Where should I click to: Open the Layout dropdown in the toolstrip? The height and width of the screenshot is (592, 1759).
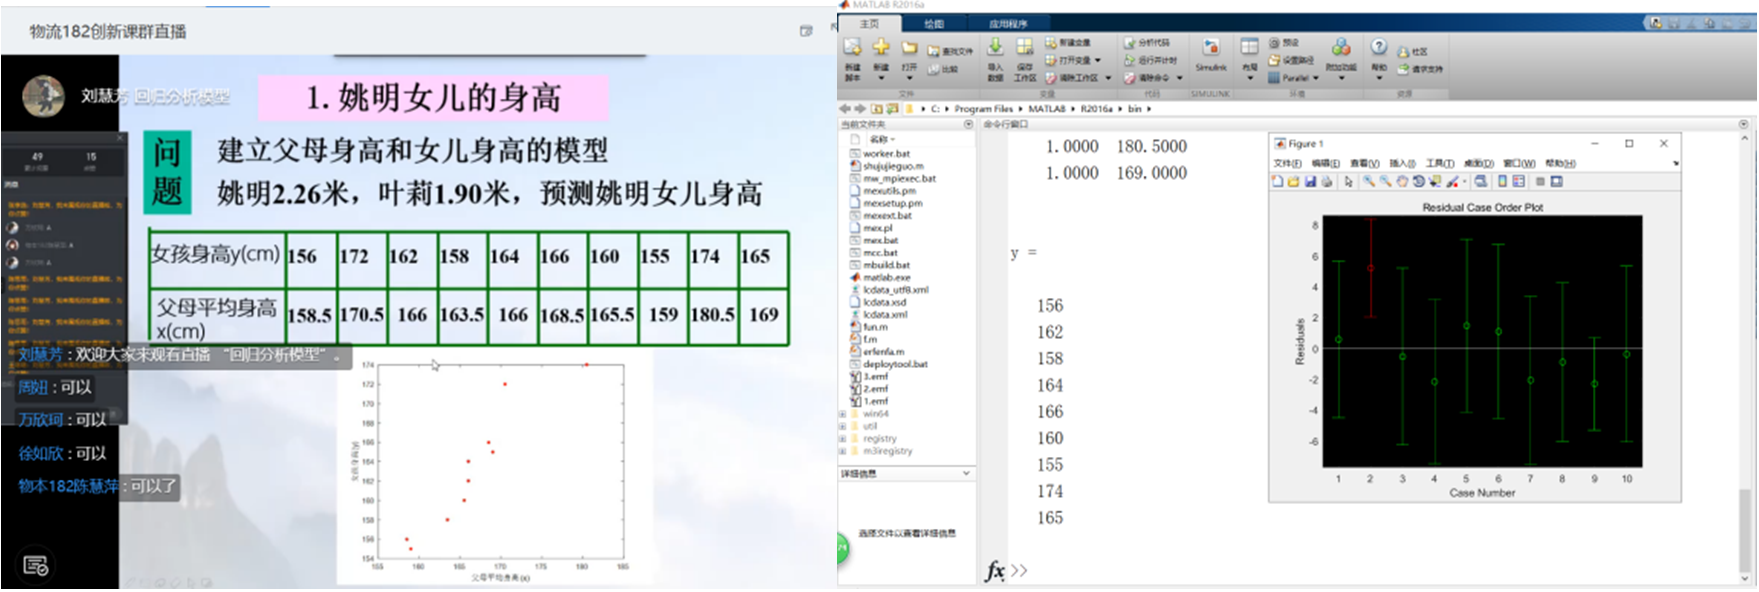tap(1249, 77)
